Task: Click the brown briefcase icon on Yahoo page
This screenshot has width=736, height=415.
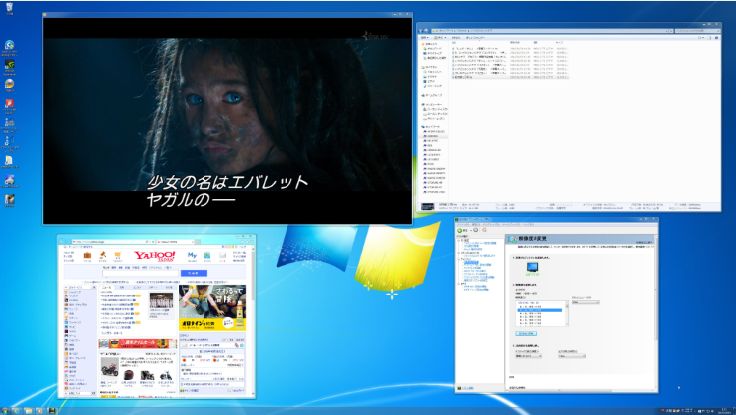Action: click(x=87, y=255)
